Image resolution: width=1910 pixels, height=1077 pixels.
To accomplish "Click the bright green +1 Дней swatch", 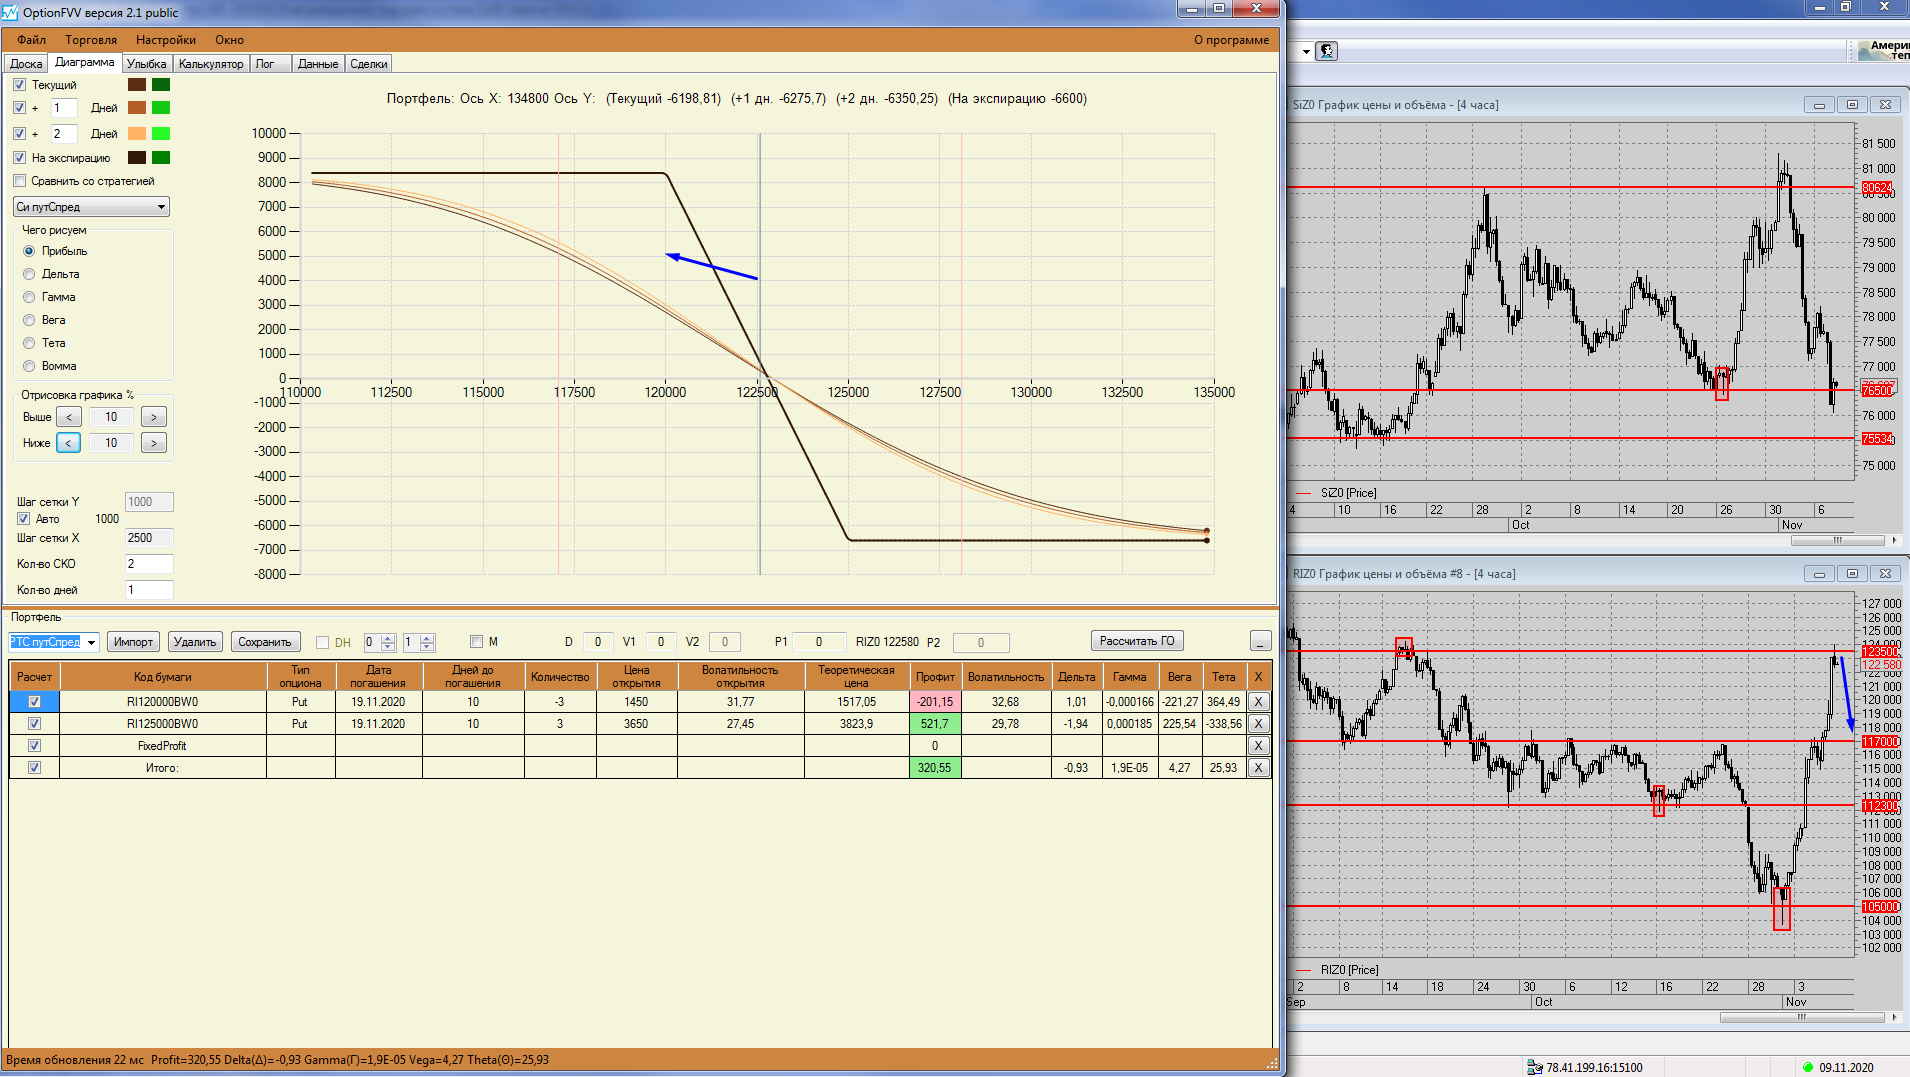I will [x=161, y=108].
